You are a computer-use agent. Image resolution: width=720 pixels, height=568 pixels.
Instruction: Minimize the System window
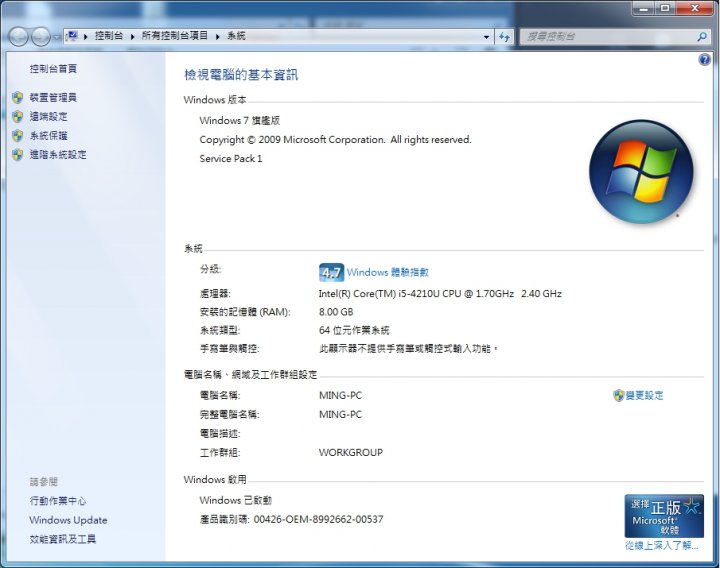[x=643, y=8]
